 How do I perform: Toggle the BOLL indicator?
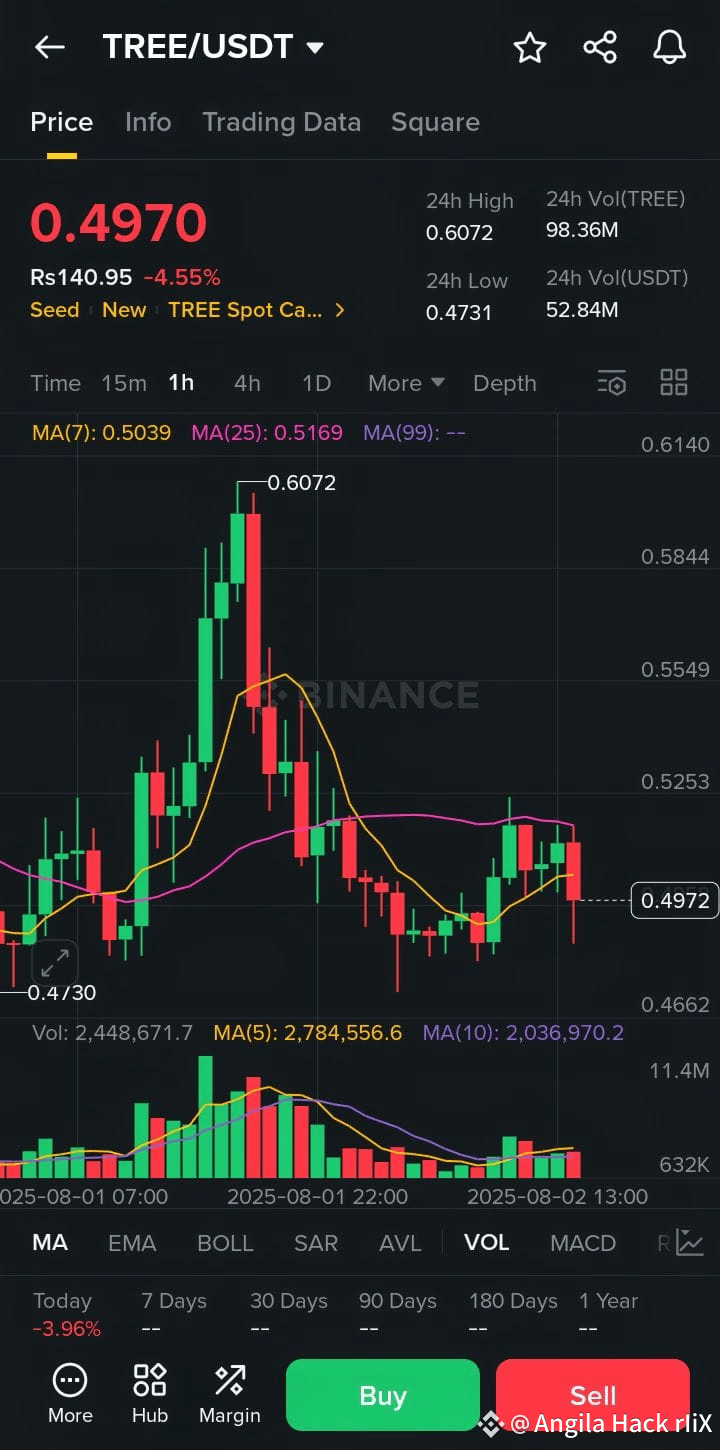225,1242
